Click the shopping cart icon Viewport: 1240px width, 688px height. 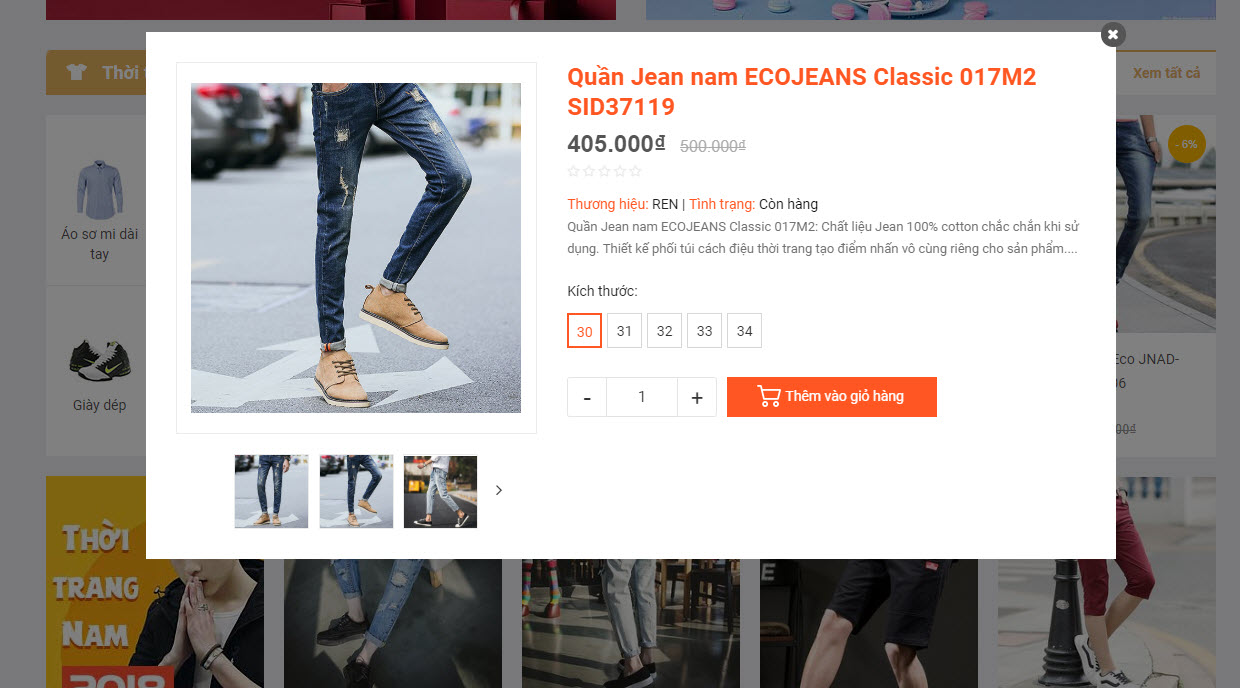769,396
